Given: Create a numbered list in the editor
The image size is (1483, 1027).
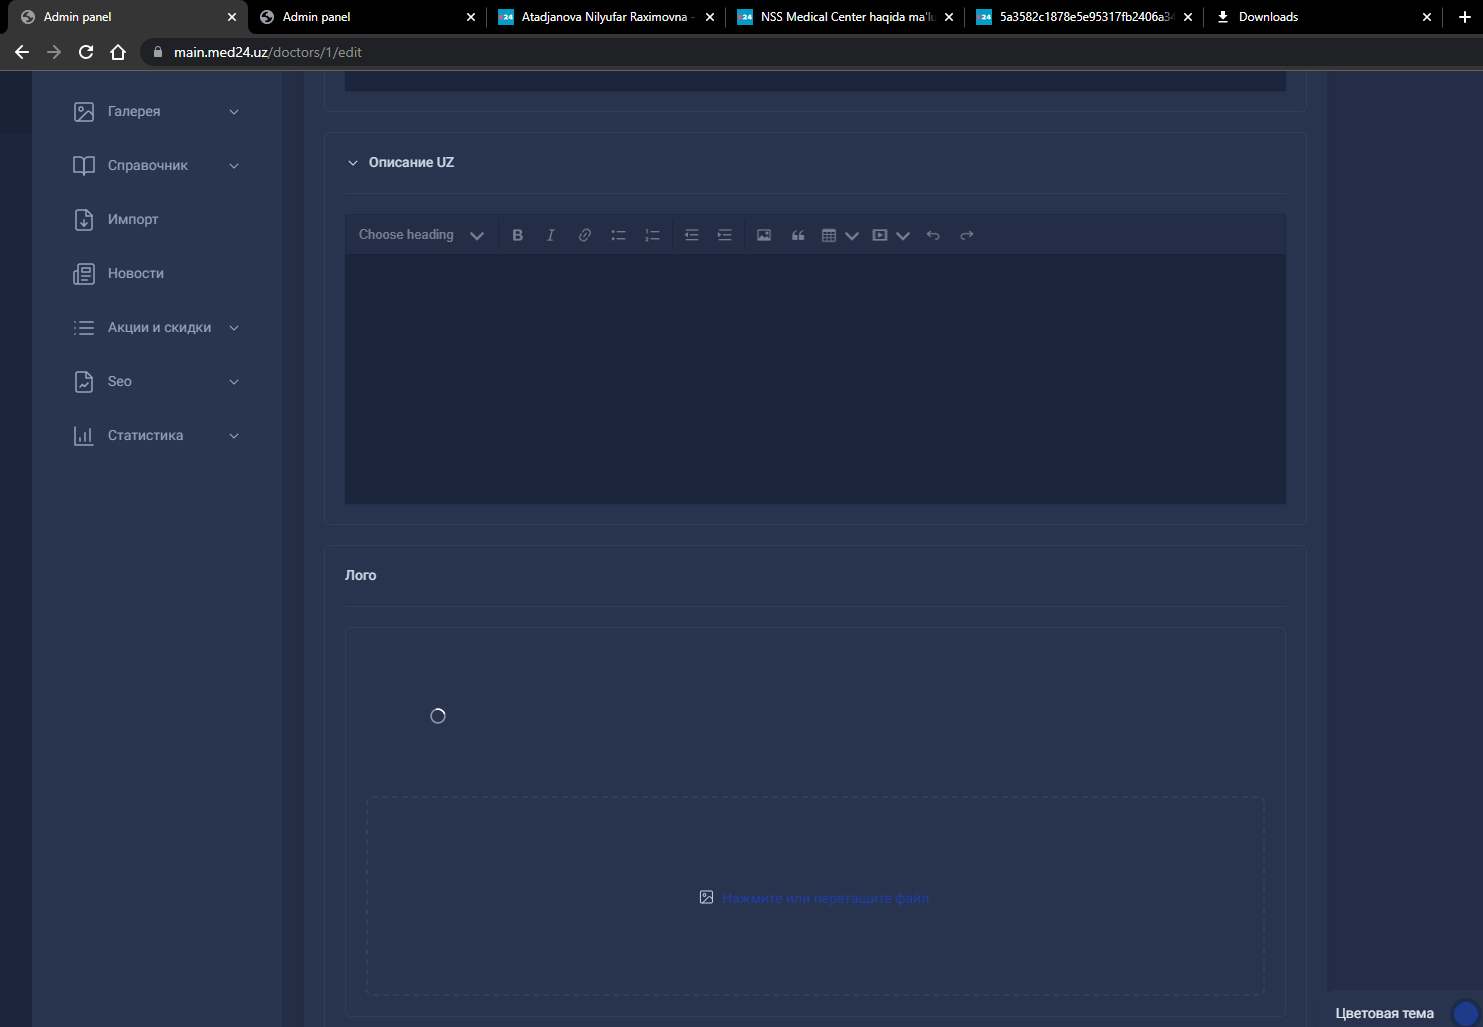Looking at the screenshot, I should click(x=652, y=235).
